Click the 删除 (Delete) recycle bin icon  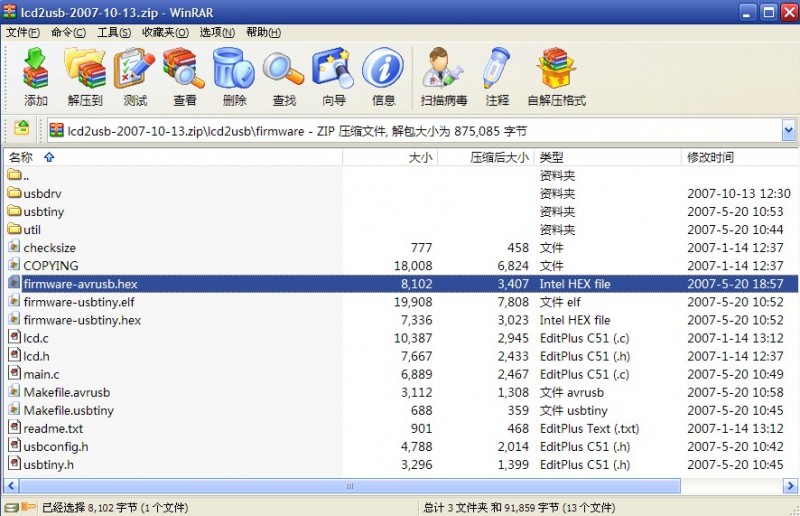click(234, 77)
